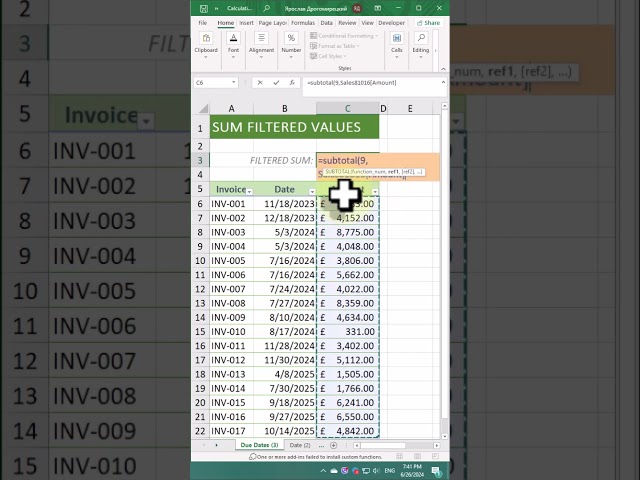The image size is (640, 480).
Task: Switch to the View tab
Action: [x=367, y=23]
